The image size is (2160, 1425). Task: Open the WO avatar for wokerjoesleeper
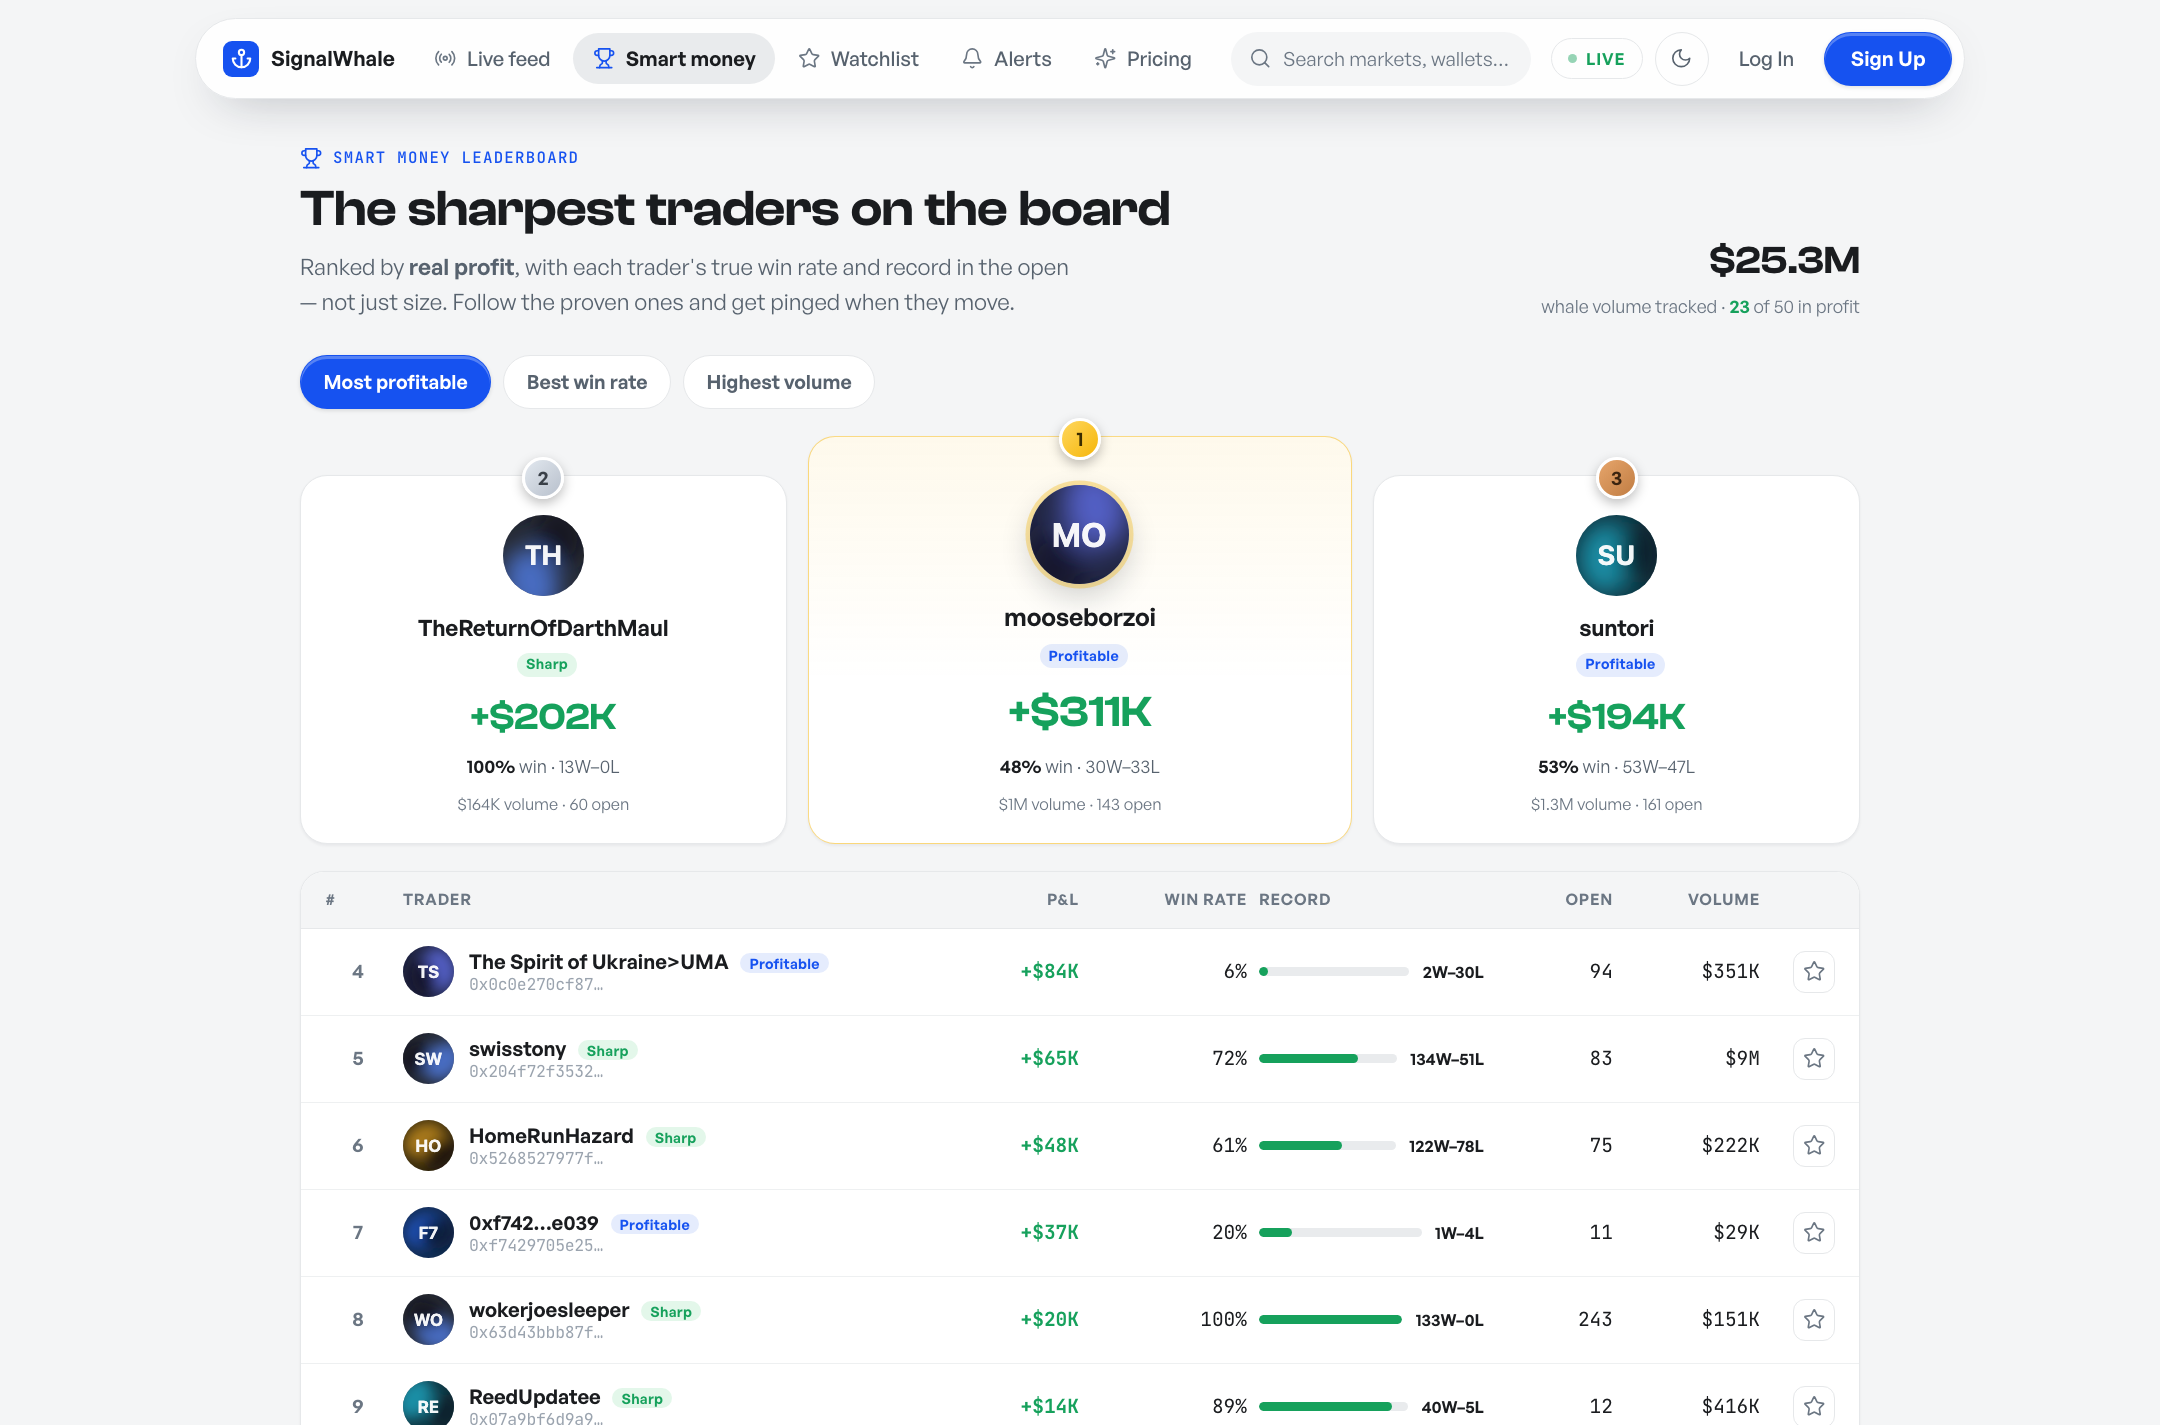[428, 1319]
